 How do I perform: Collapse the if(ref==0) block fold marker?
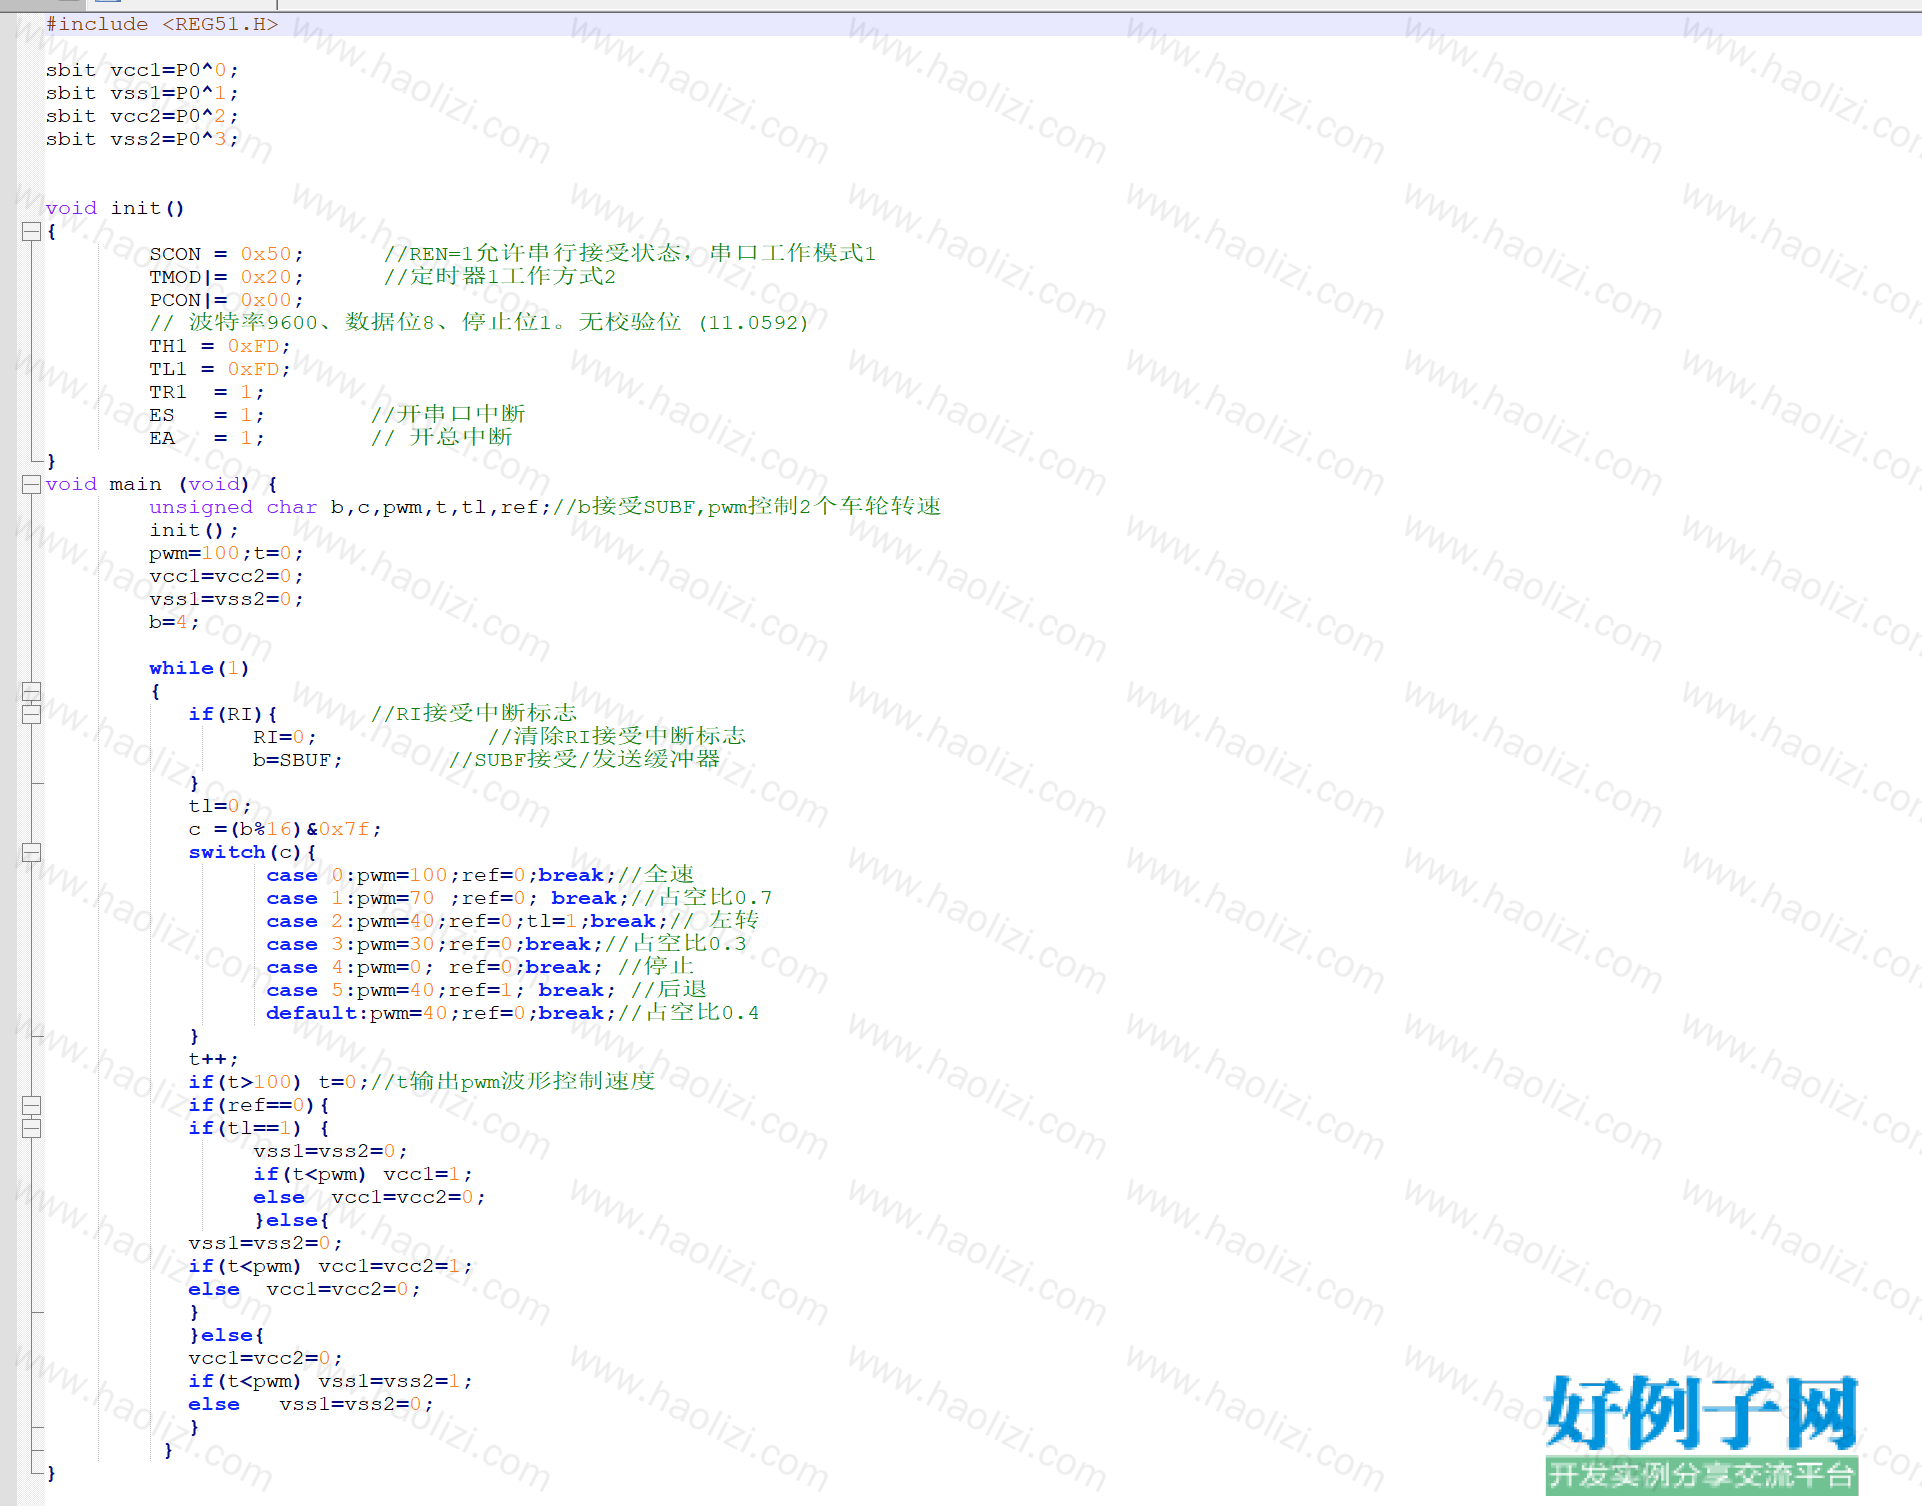[x=31, y=1105]
